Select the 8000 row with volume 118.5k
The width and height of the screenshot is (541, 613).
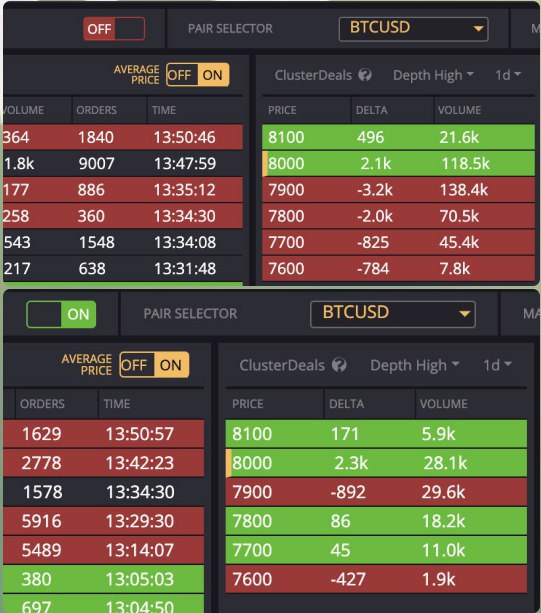click(398, 163)
